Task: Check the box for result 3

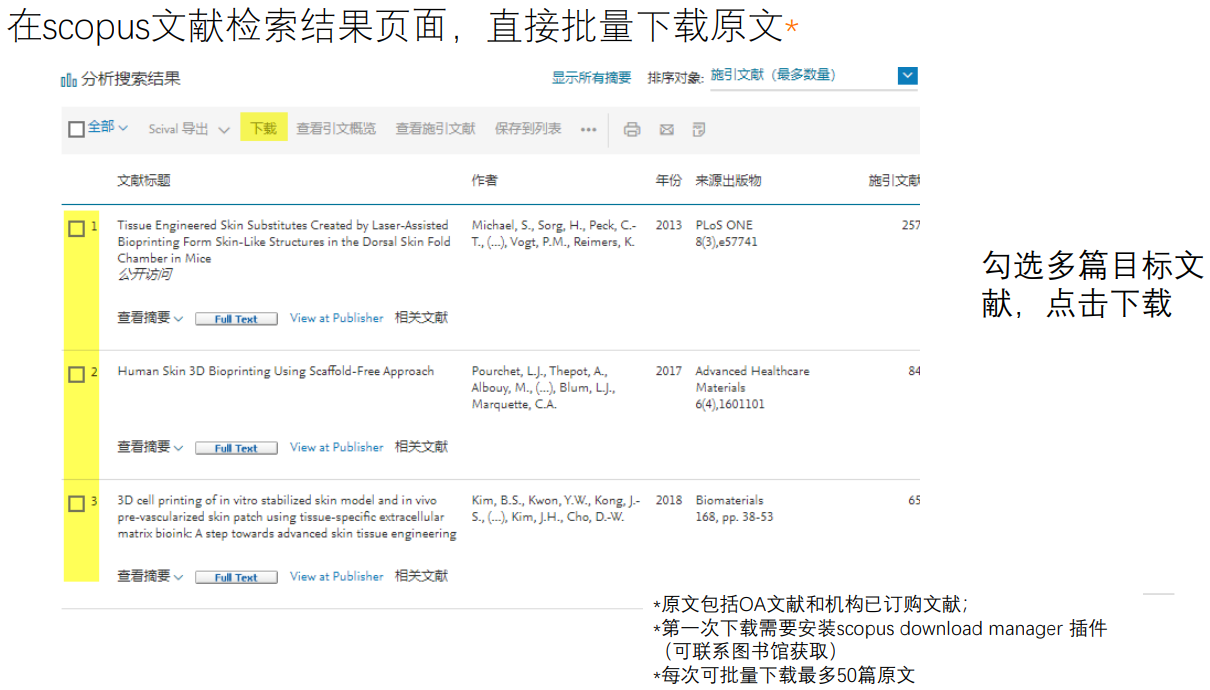Action: point(76,504)
